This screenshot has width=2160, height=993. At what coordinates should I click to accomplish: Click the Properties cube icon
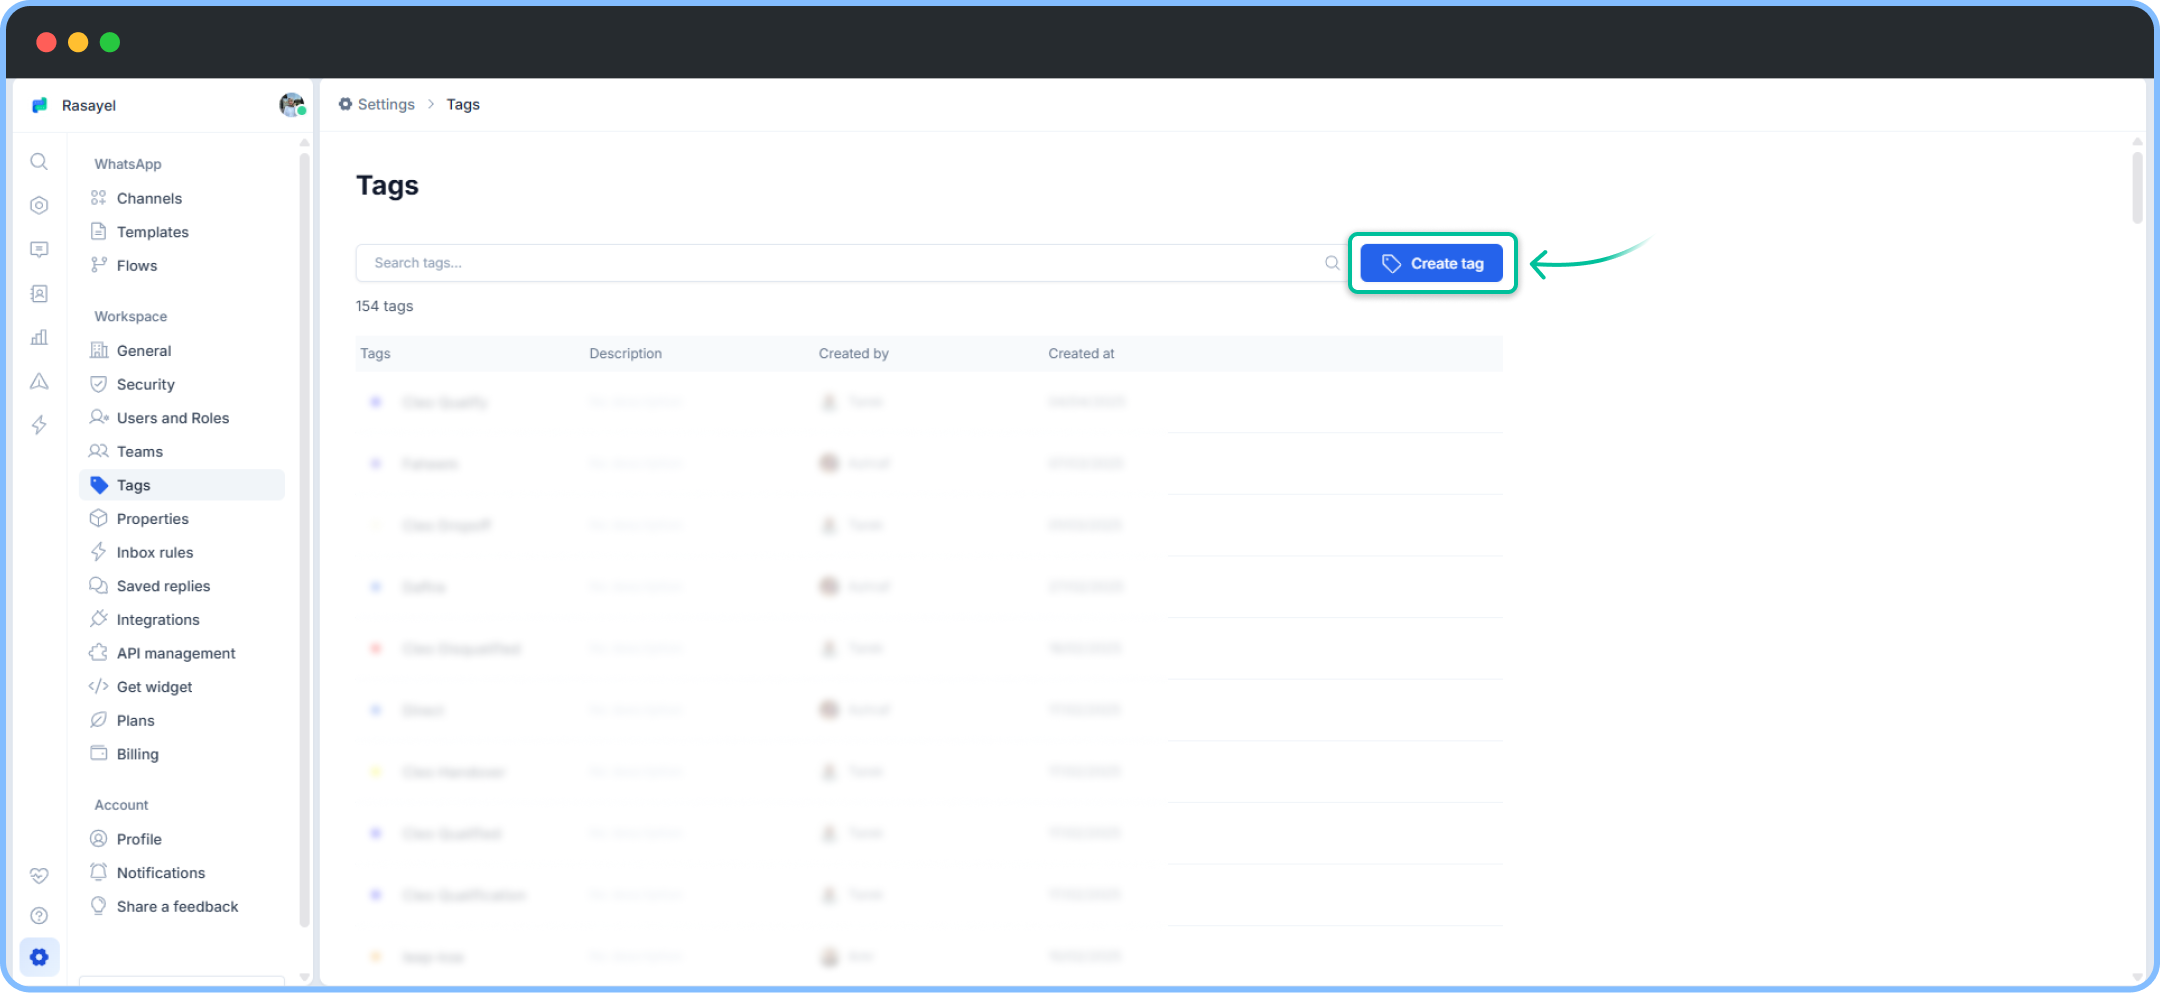click(98, 518)
